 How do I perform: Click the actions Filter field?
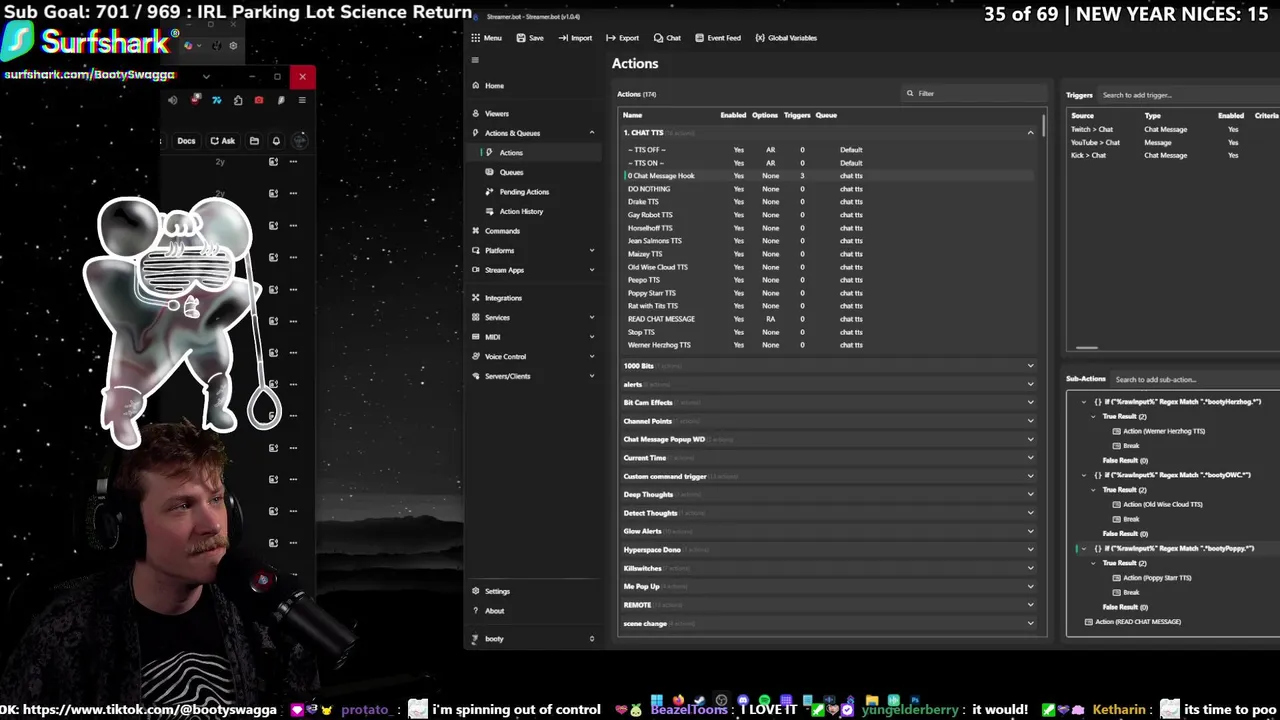pos(973,94)
